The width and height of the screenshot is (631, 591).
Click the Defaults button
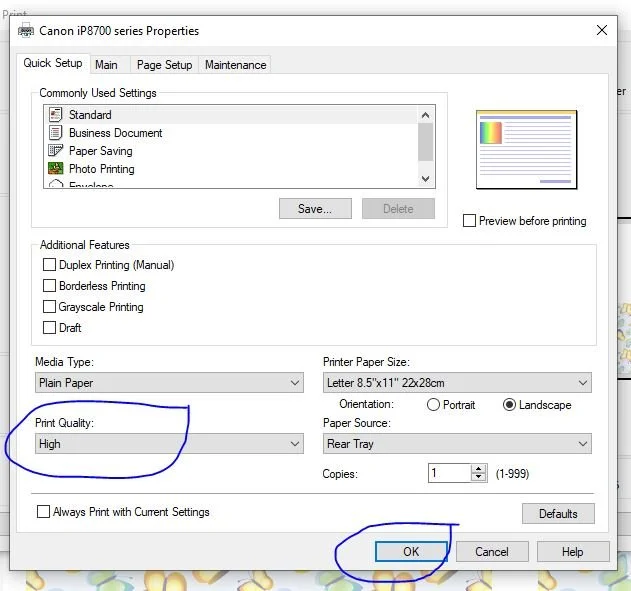[558, 514]
